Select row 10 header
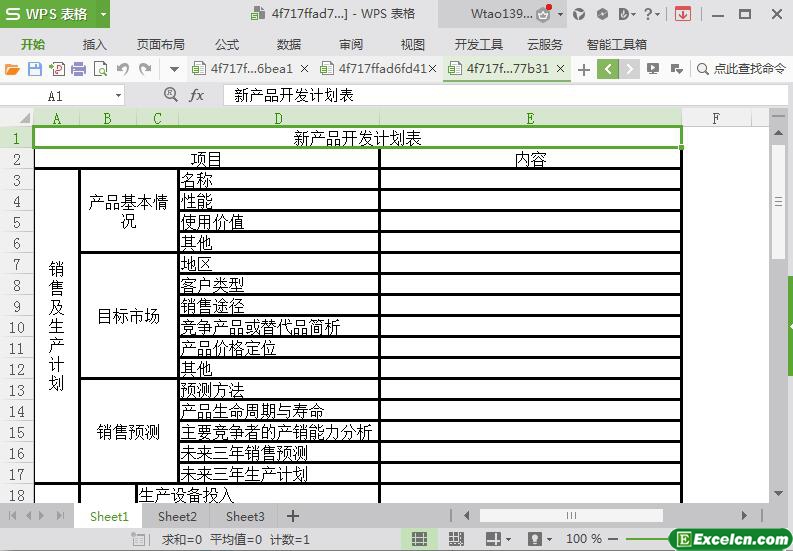 pos(17,327)
